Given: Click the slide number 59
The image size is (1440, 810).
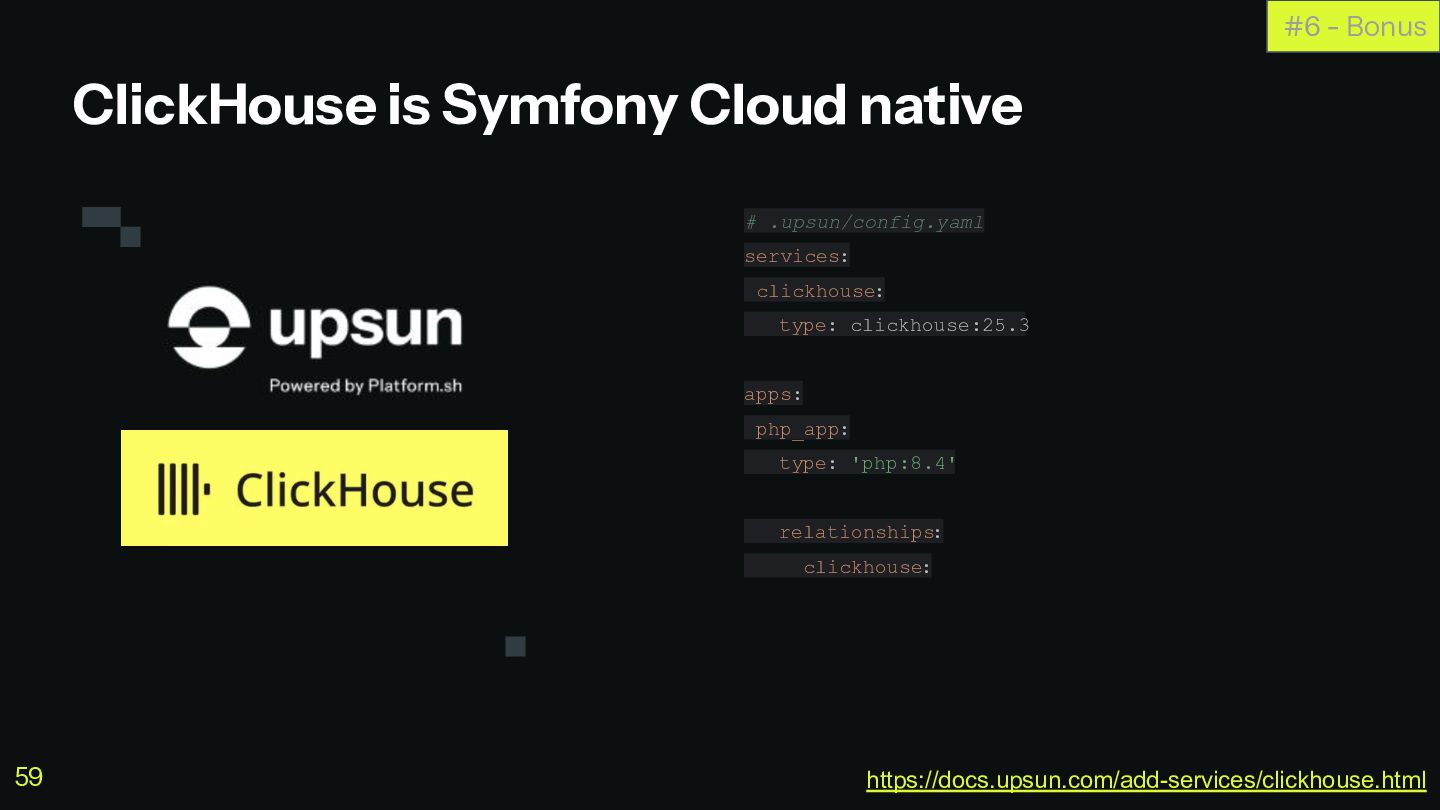Looking at the screenshot, I should (29, 777).
